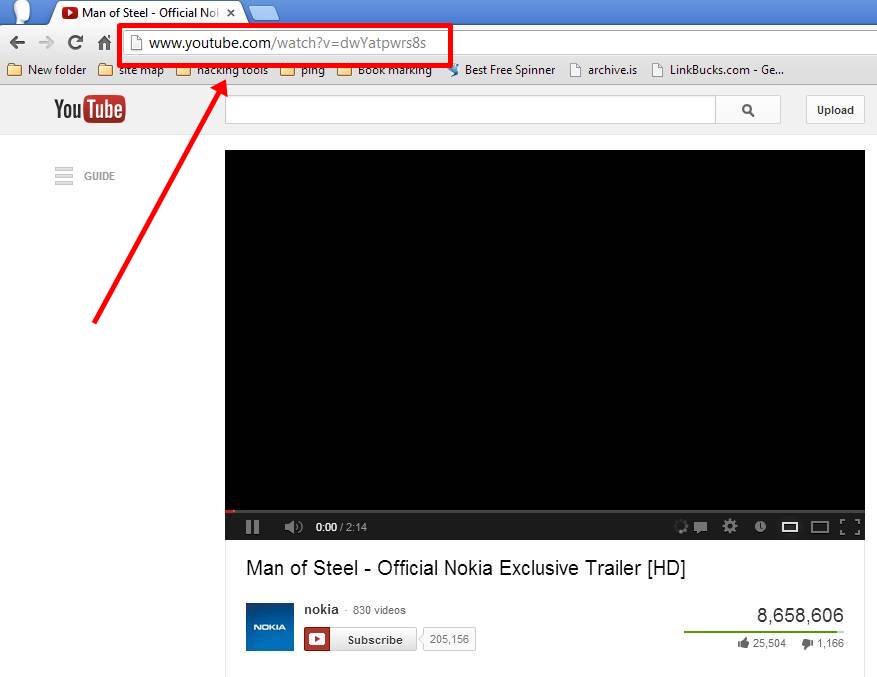
Task: Click the 830 videos link
Action: click(x=379, y=610)
